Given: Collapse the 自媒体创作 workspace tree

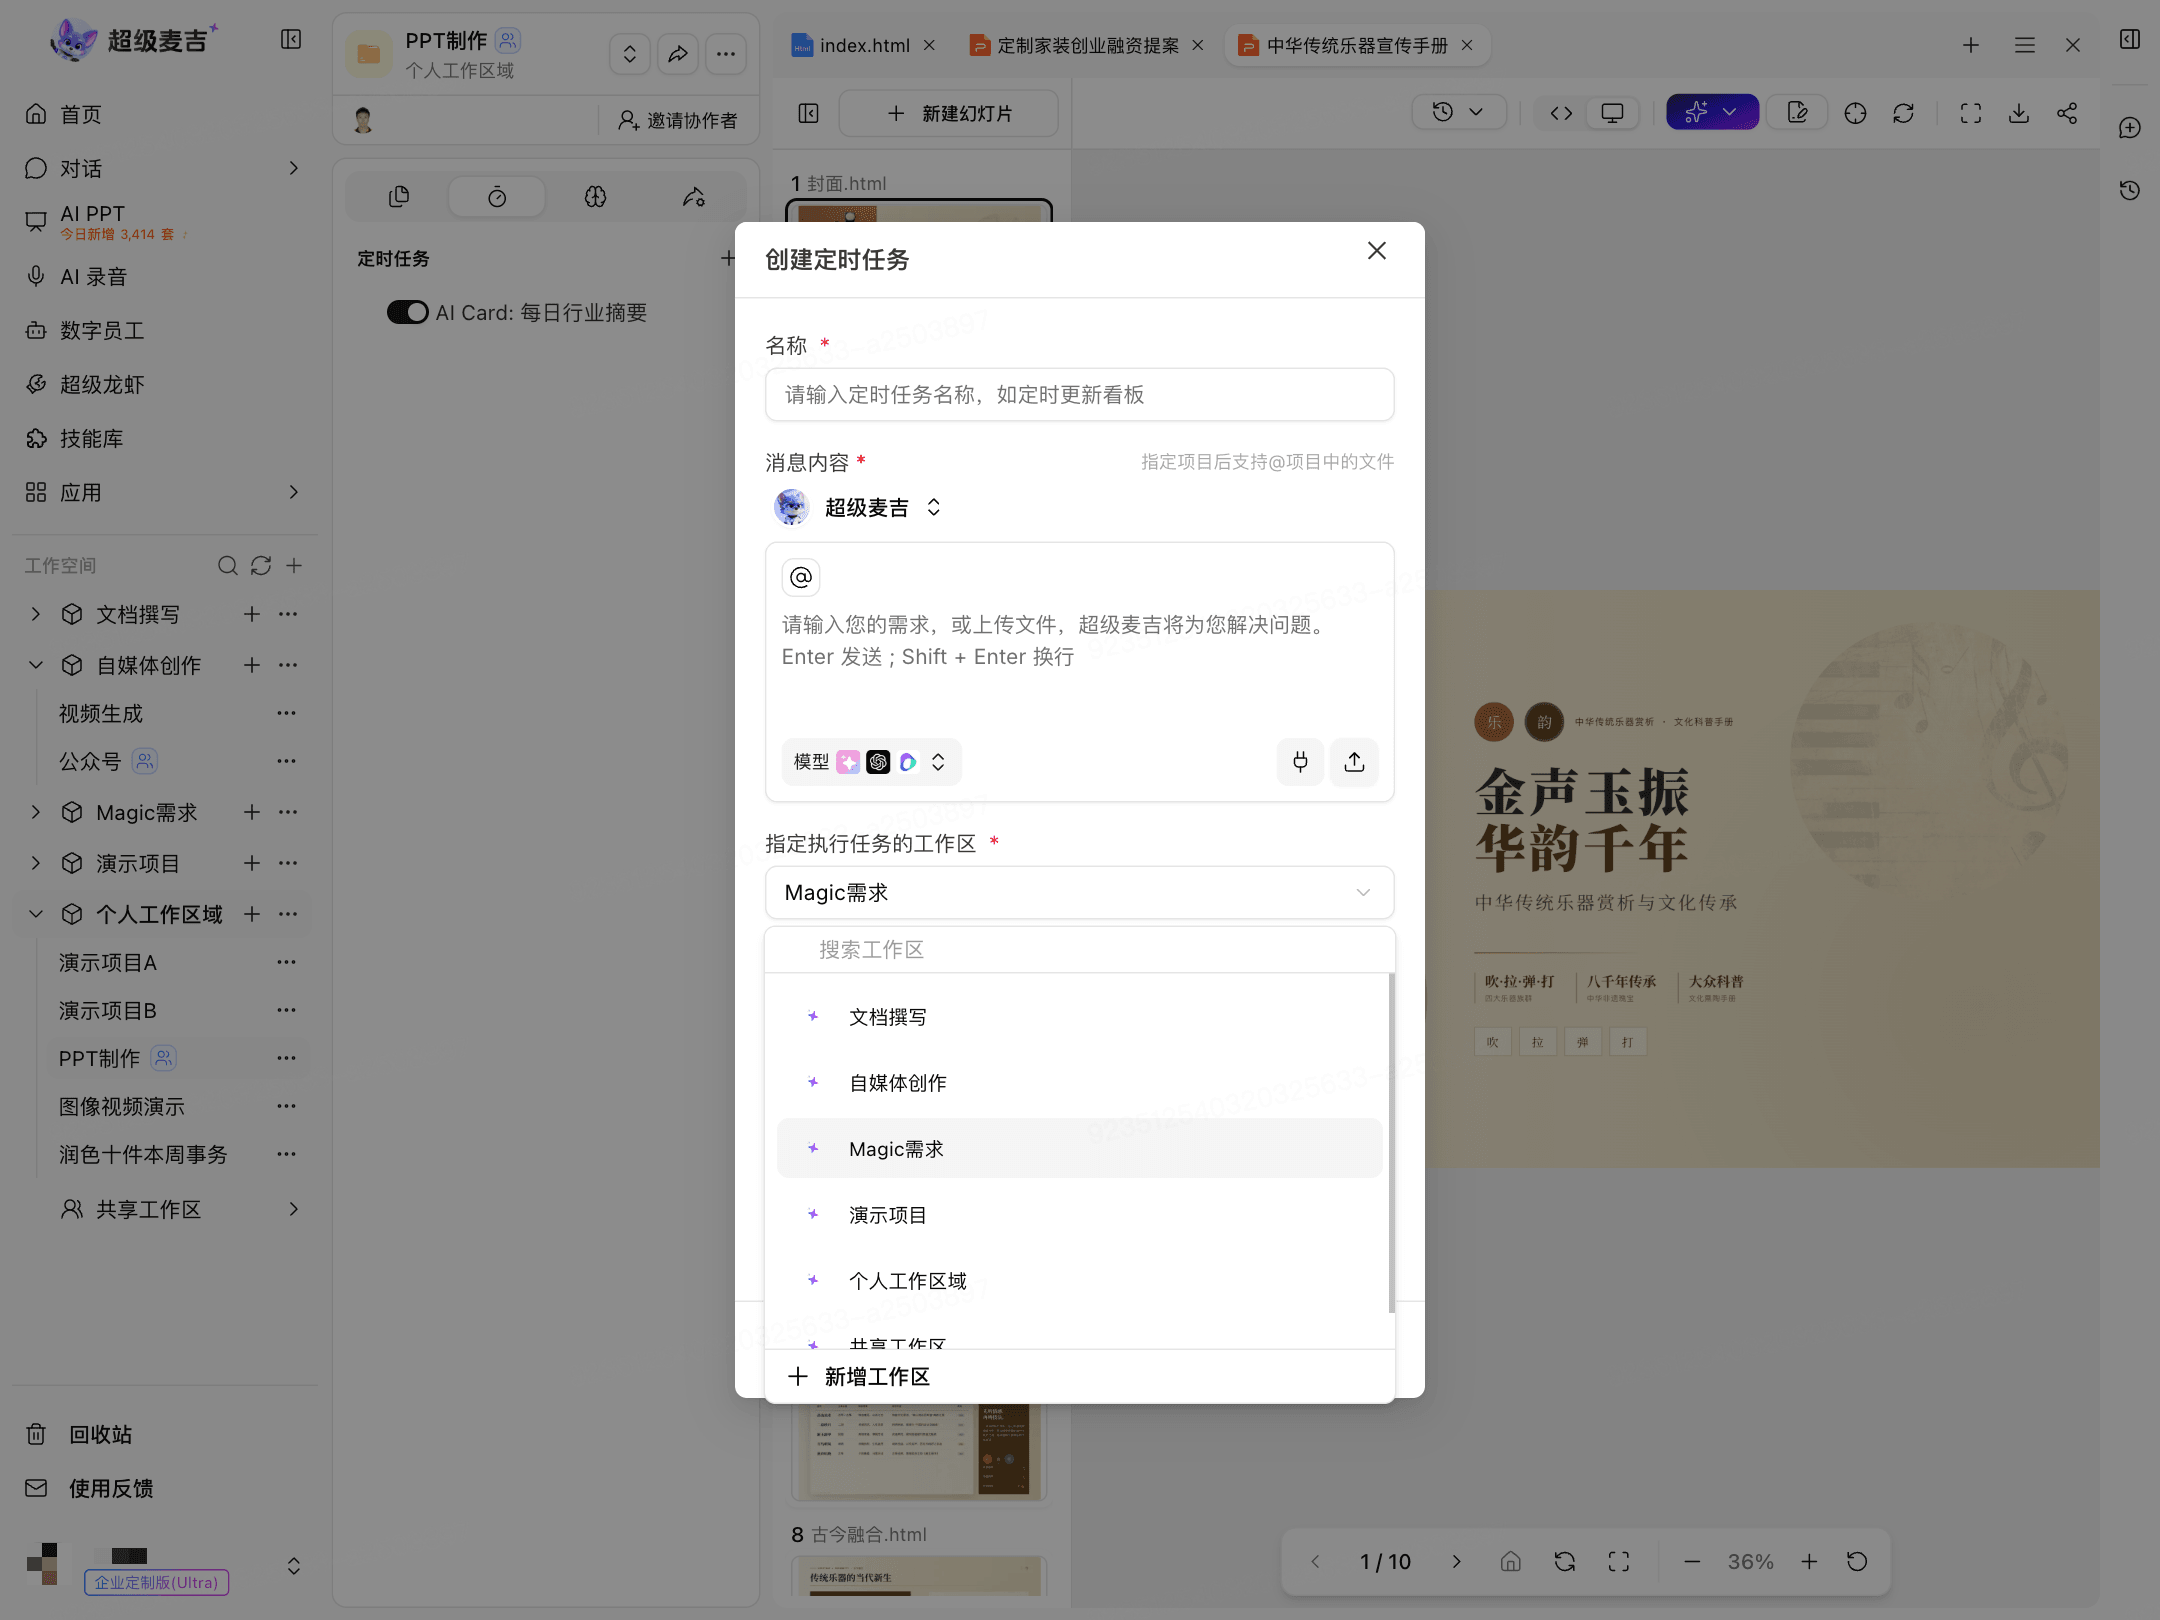Looking at the screenshot, I should coord(36,665).
